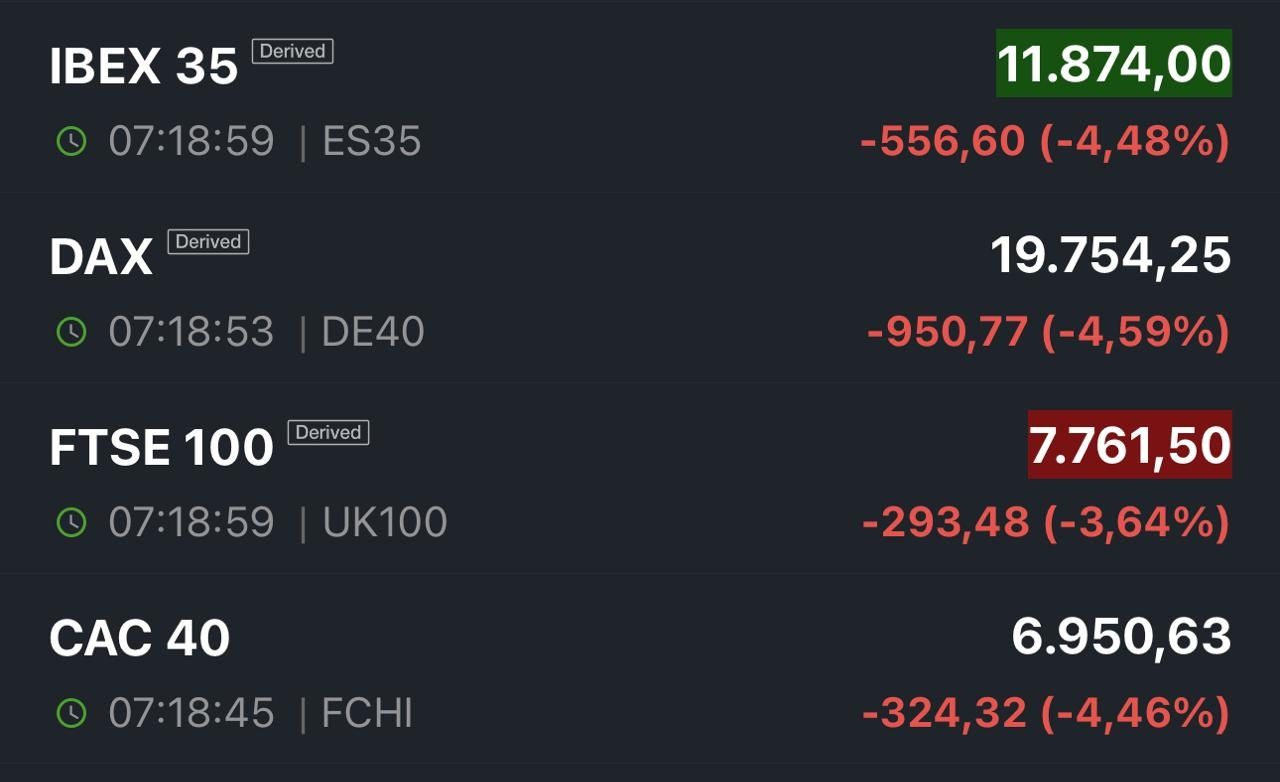Click the Derived badge beside FTSE 100
This screenshot has width=1280, height=782.
(x=328, y=432)
